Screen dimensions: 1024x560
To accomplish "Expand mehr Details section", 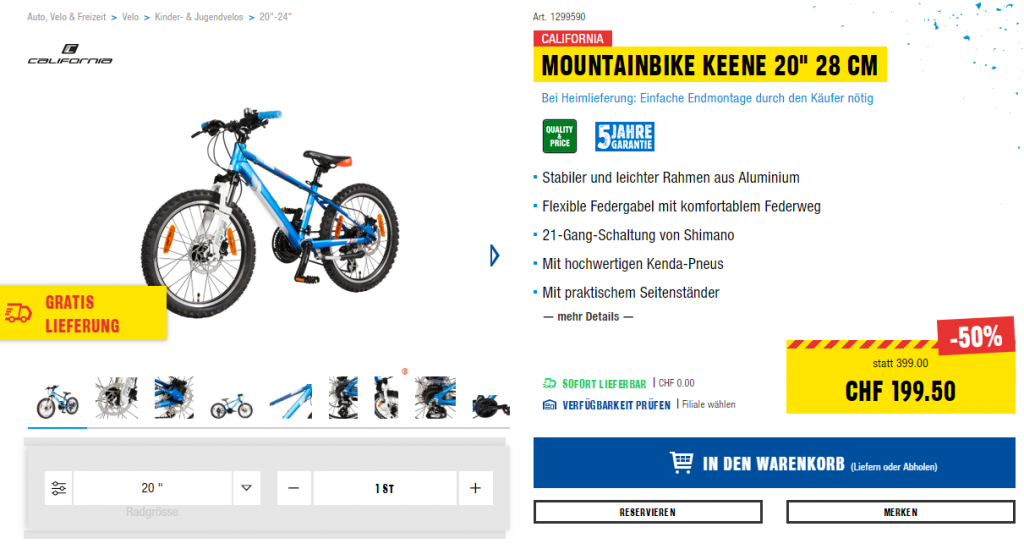I will coord(588,317).
